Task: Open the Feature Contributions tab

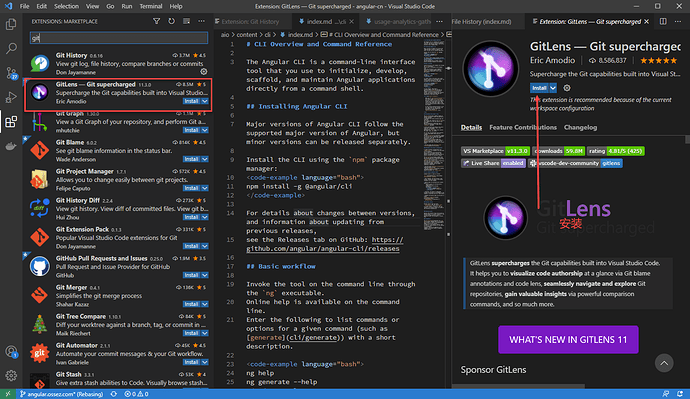Action: (x=523, y=127)
